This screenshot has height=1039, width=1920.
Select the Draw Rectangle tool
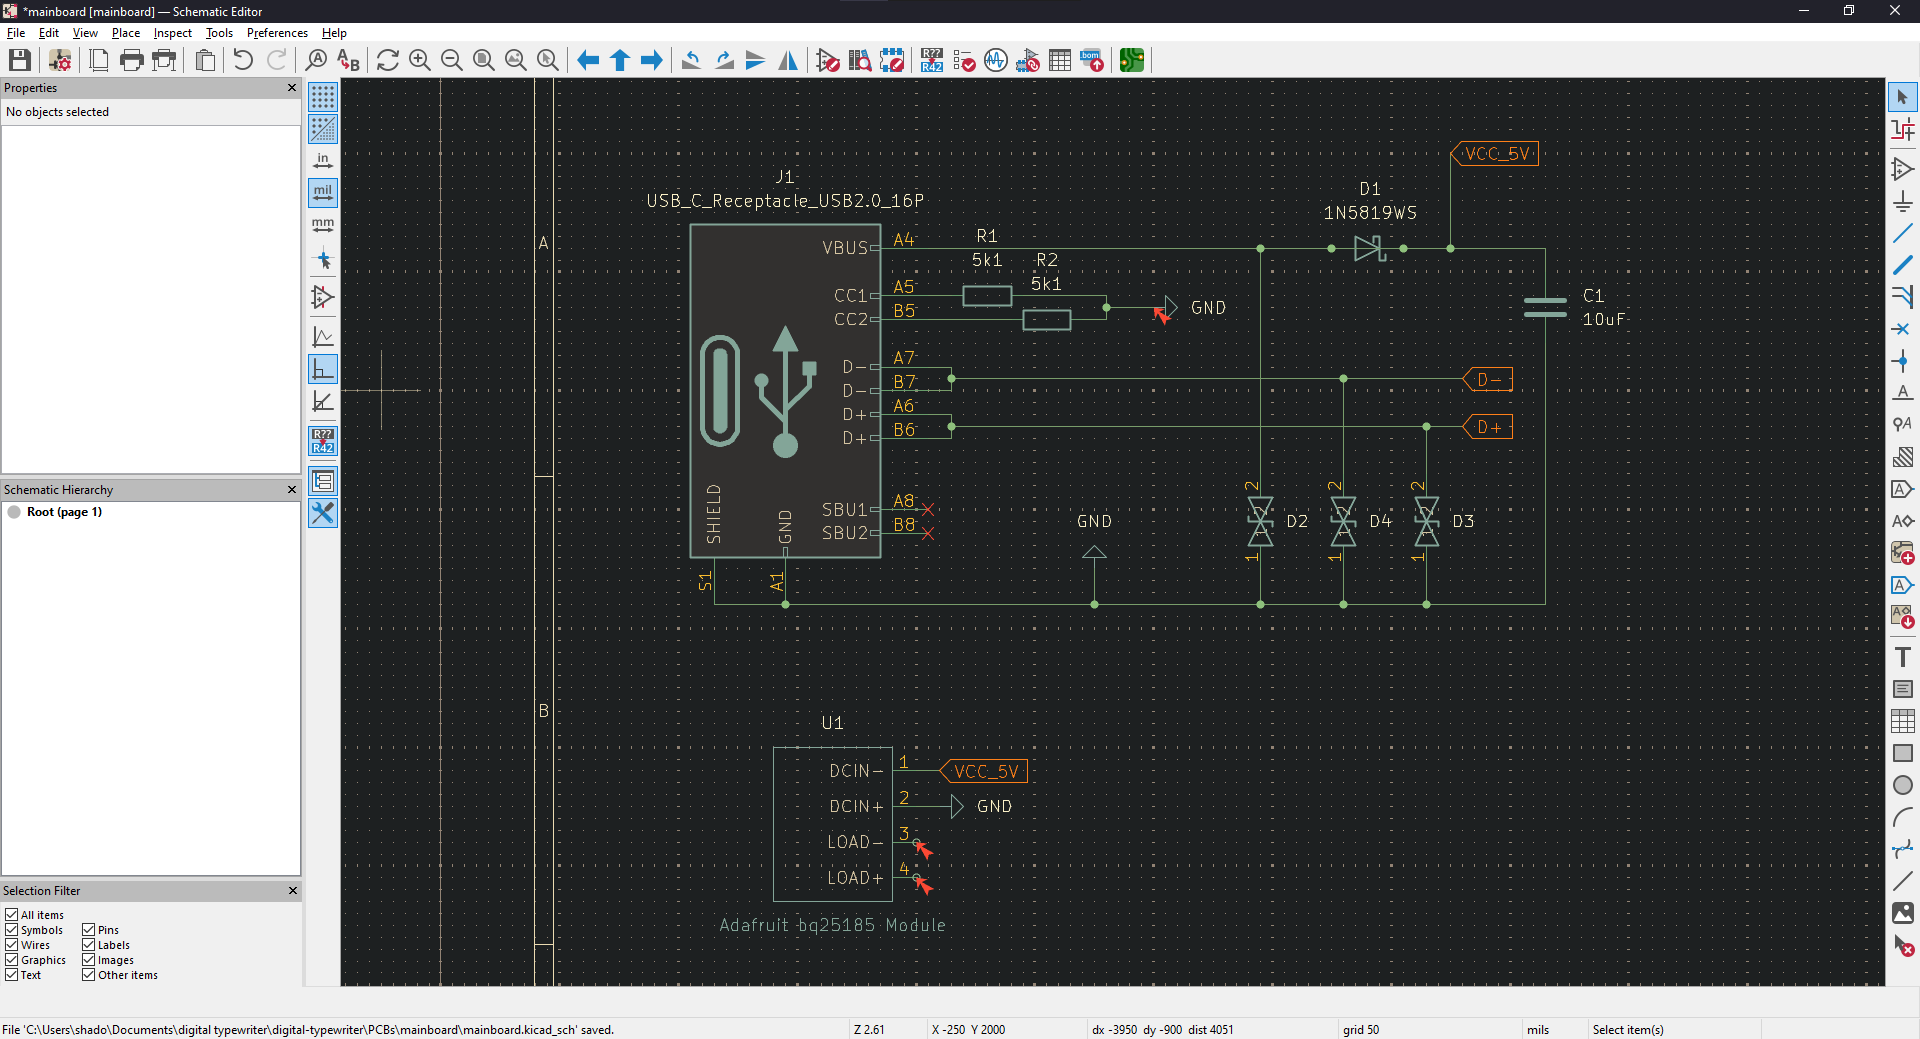1902,753
